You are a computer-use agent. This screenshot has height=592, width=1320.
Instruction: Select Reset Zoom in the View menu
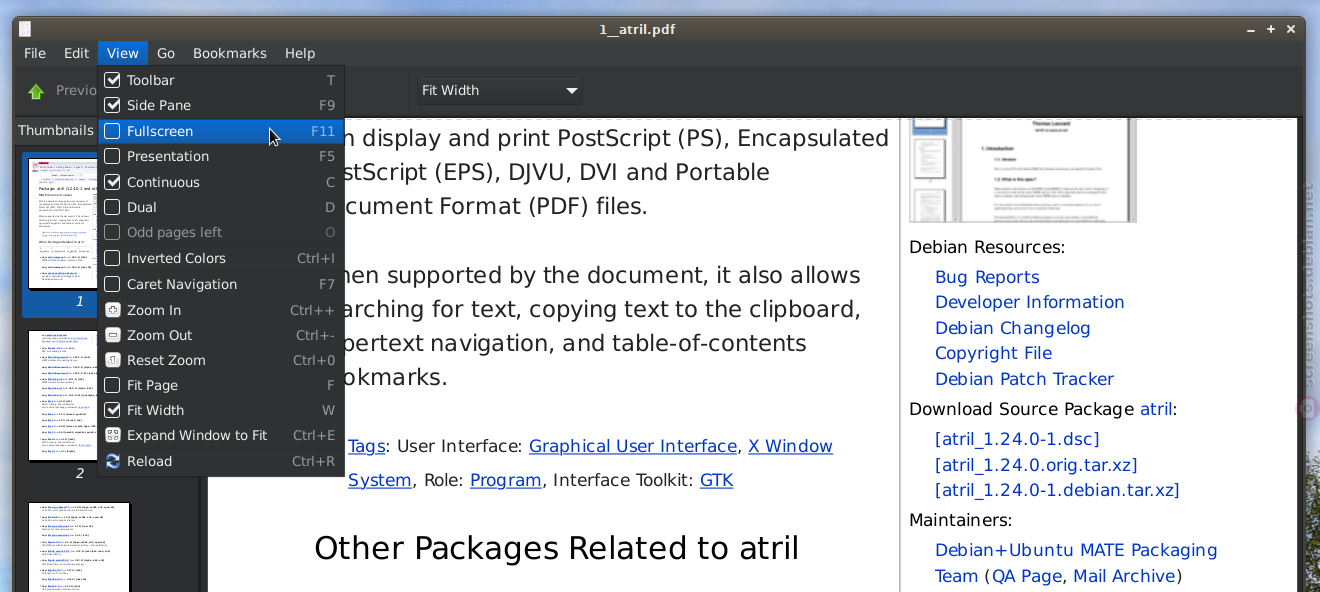[x=221, y=360]
